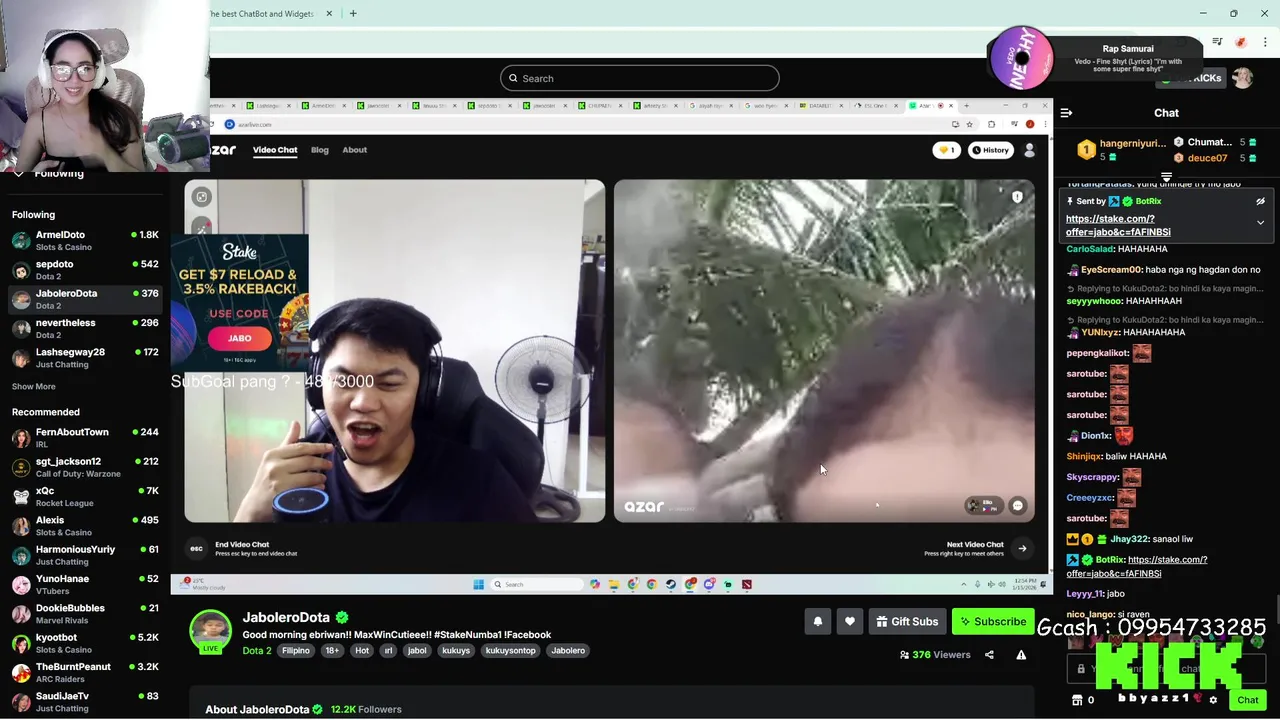This screenshot has width=1280, height=720.
Task: Open Azar message bubble icon
Action: pos(1018,505)
